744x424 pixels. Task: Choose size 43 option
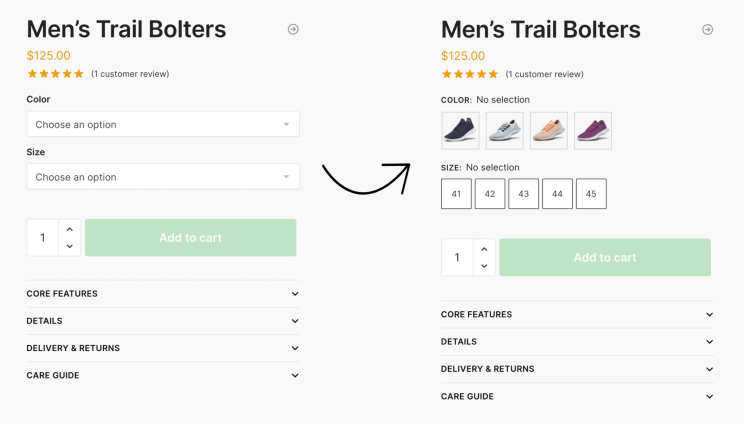[x=523, y=194]
